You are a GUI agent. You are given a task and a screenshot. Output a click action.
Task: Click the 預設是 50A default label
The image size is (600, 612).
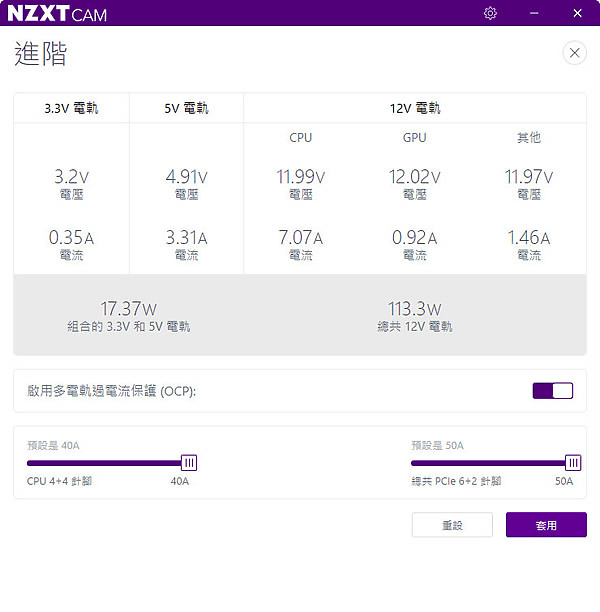click(x=438, y=445)
